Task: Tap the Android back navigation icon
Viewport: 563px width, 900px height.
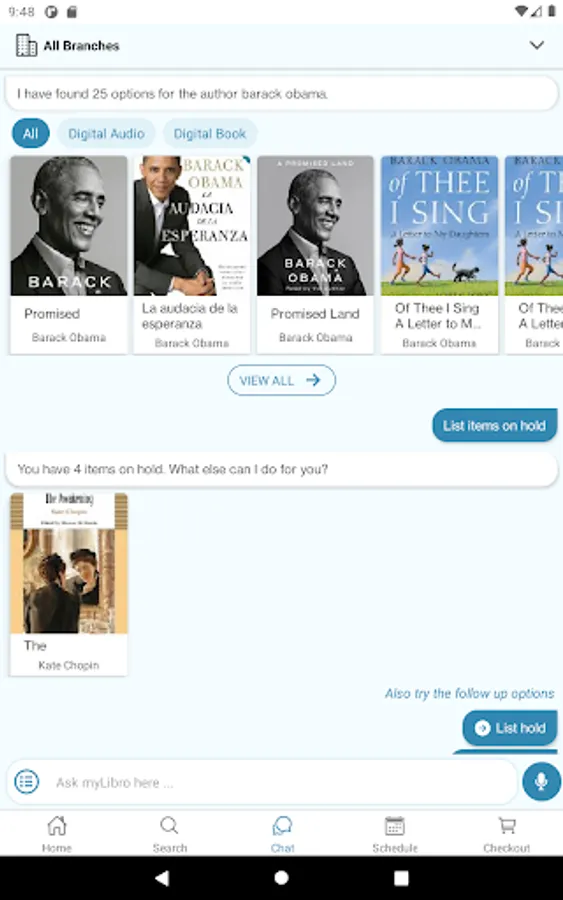Action: click(x=162, y=878)
